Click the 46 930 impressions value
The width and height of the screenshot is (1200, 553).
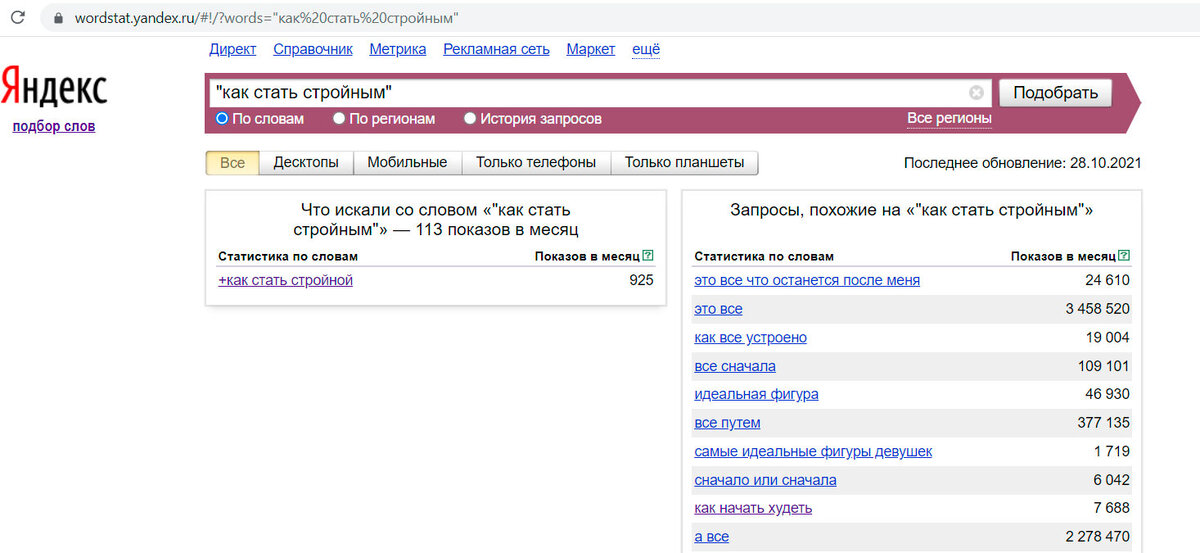click(1108, 394)
